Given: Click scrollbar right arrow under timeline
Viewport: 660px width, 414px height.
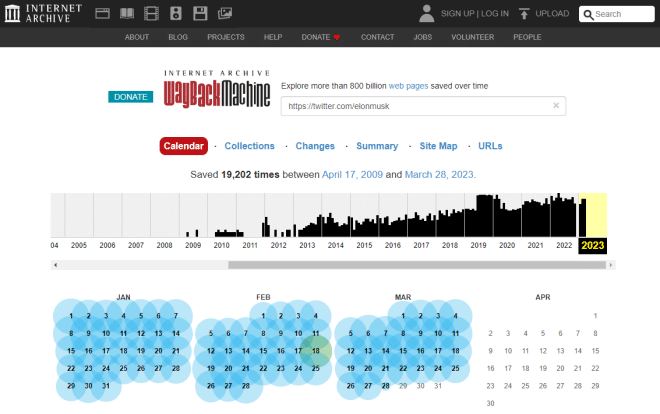Looking at the screenshot, I should [611, 265].
